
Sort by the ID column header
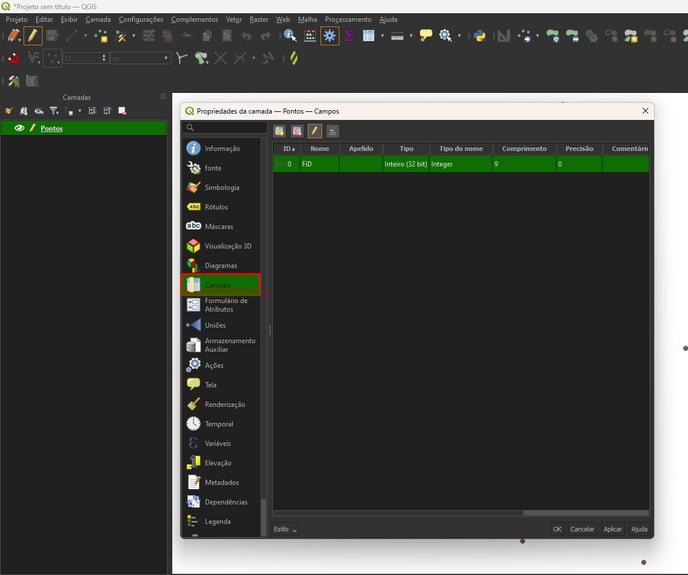[x=288, y=149]
